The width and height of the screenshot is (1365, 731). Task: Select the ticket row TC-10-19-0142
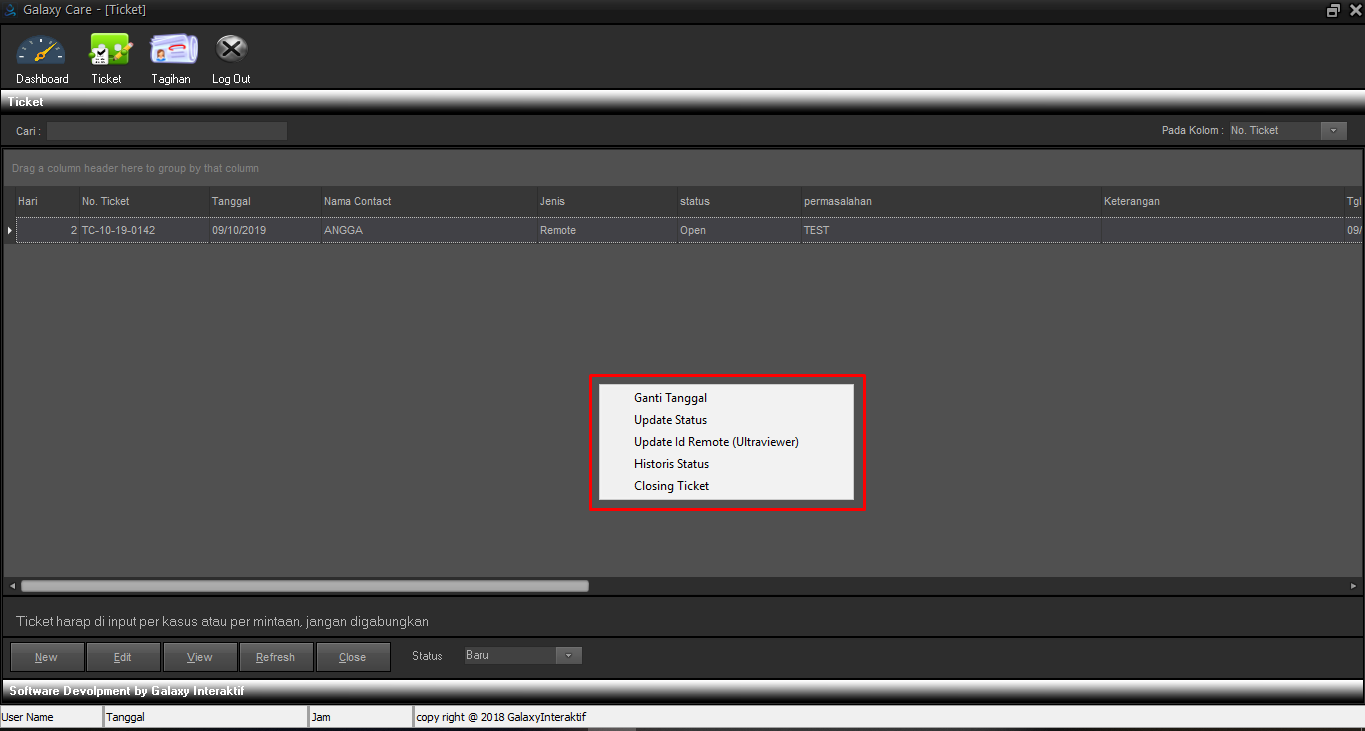coord(118,231)
